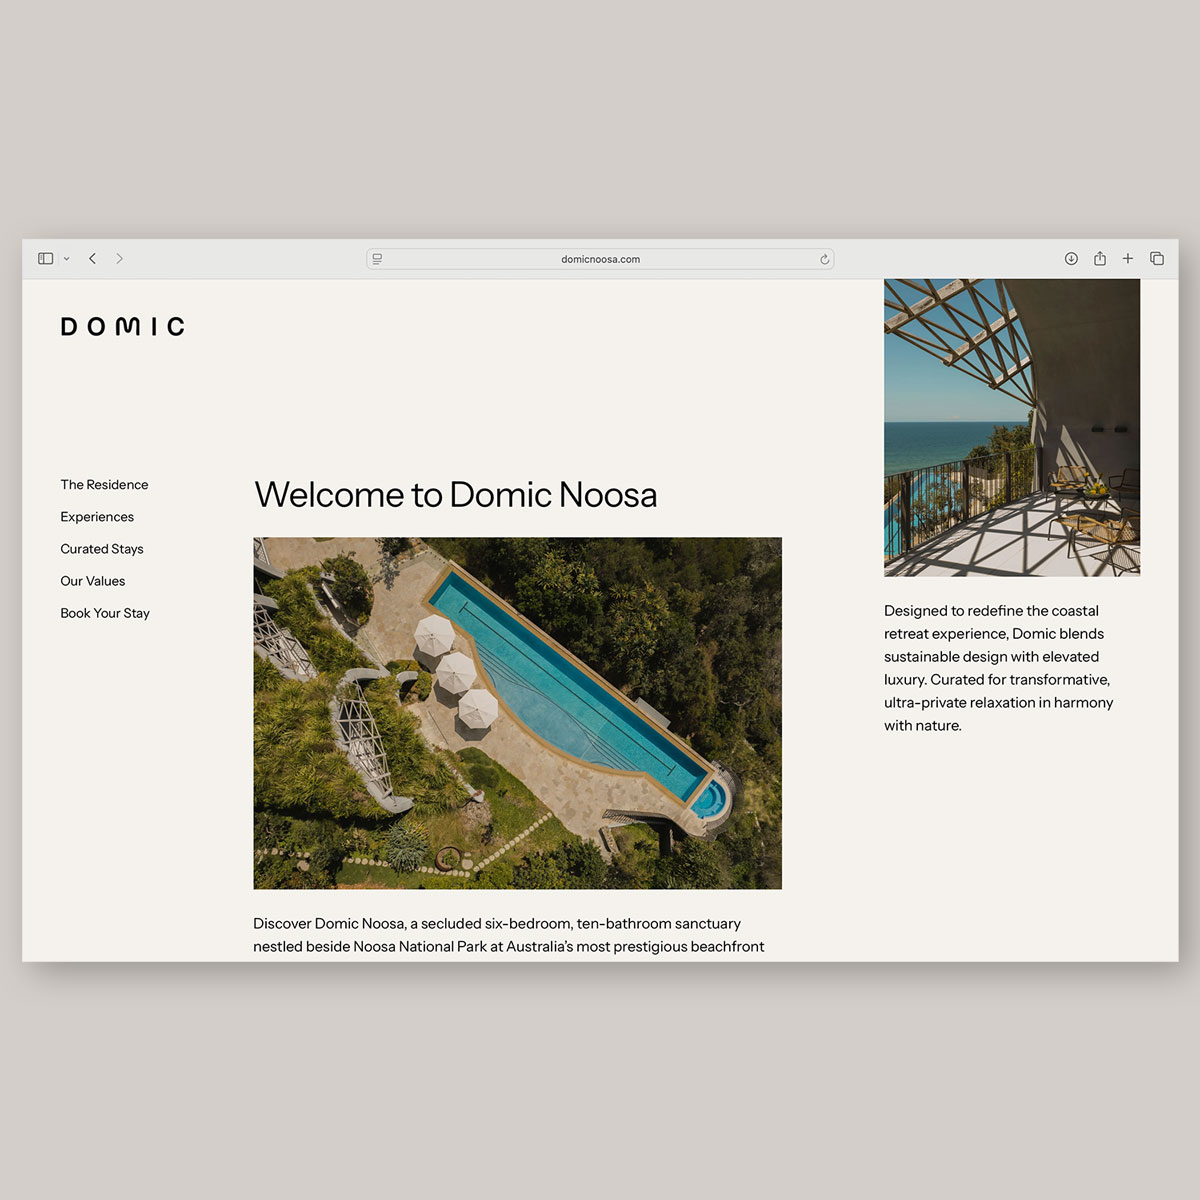
Task: Open The Residence menu item
Action: pos(104,485)
